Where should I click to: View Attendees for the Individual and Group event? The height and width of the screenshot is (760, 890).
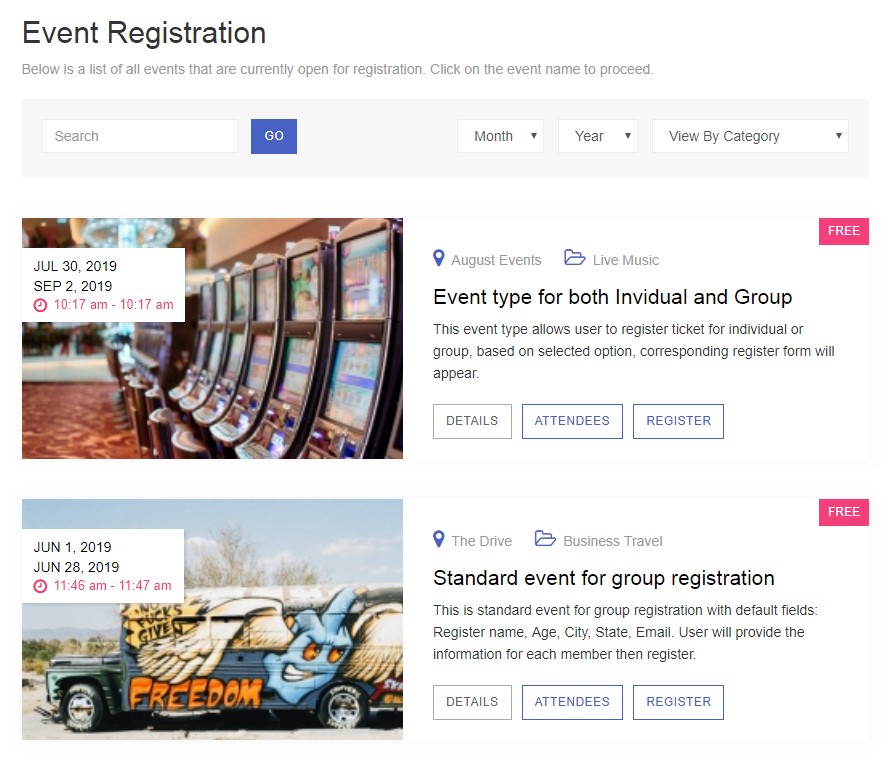pos(572,421)
